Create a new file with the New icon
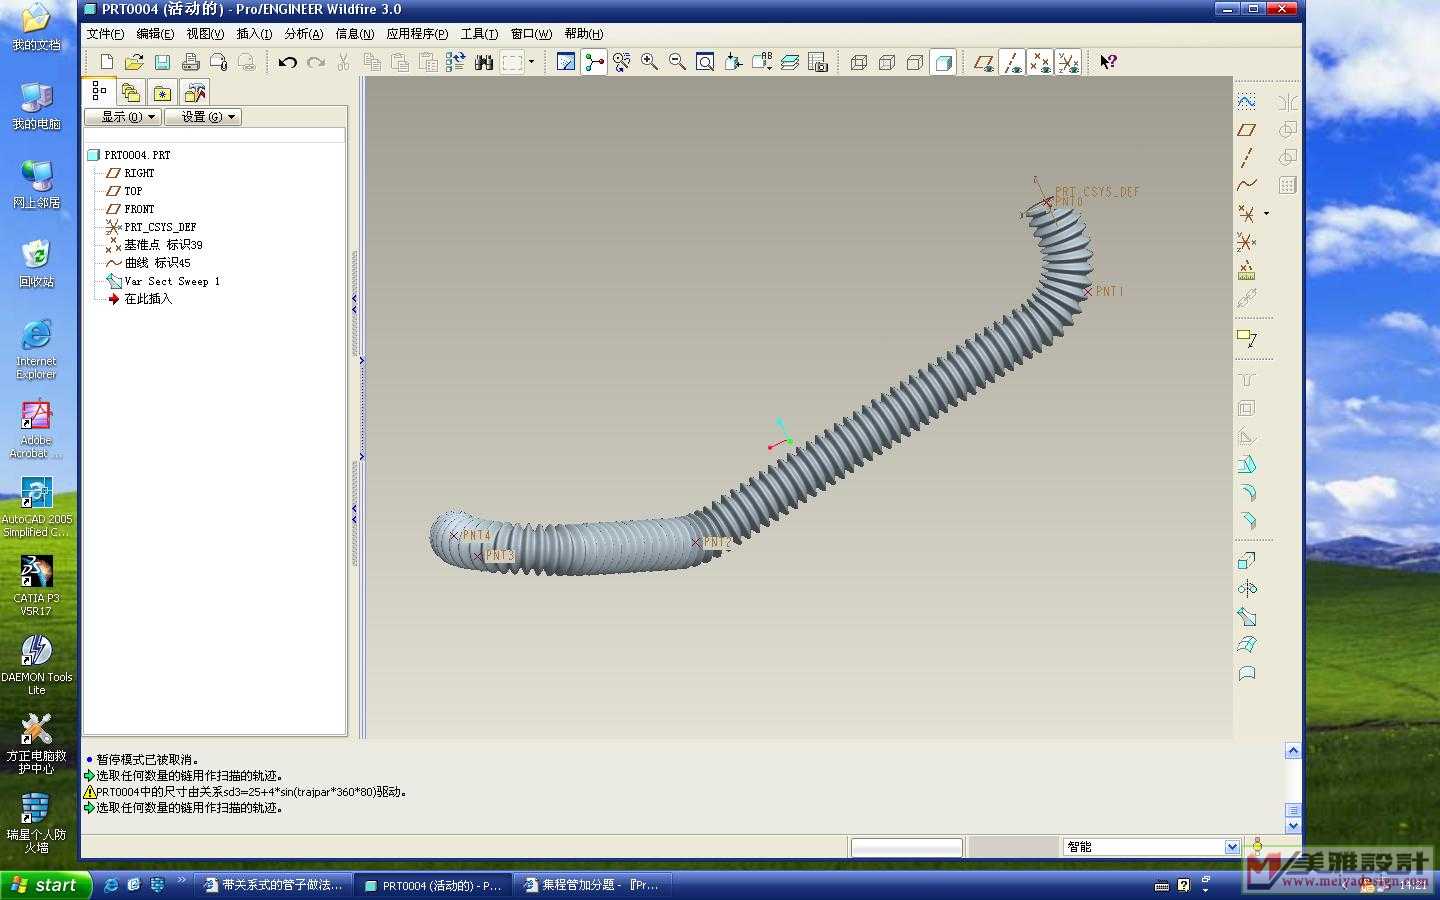 click(x=106, y=62)
